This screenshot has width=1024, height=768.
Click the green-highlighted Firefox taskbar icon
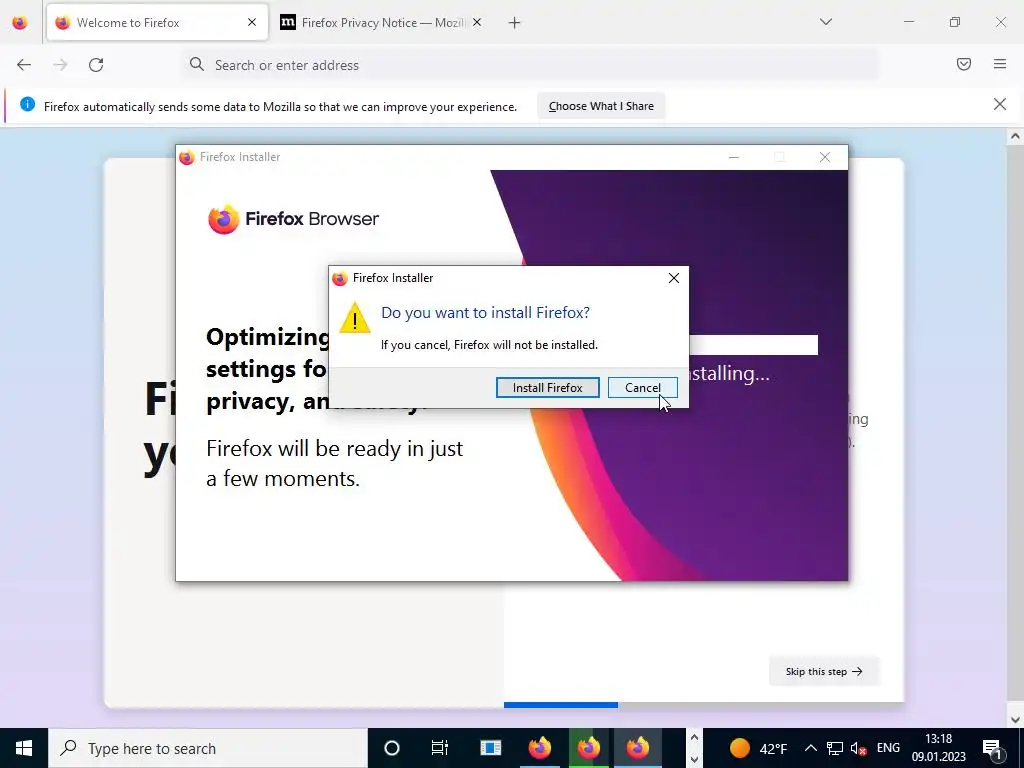[x=588, y=748]
